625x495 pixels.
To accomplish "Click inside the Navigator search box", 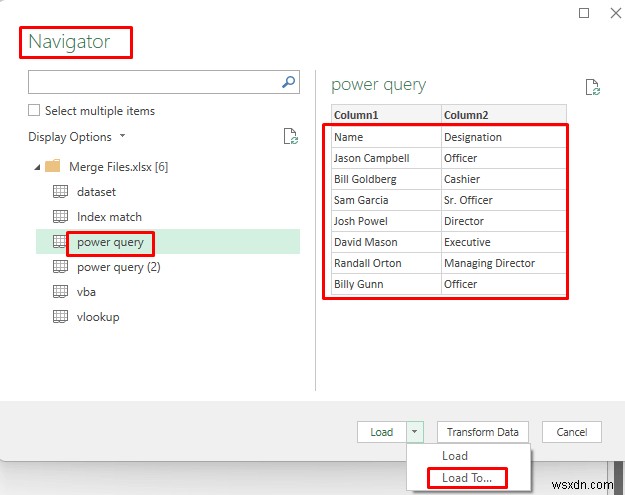I will [x=150, y=82].
